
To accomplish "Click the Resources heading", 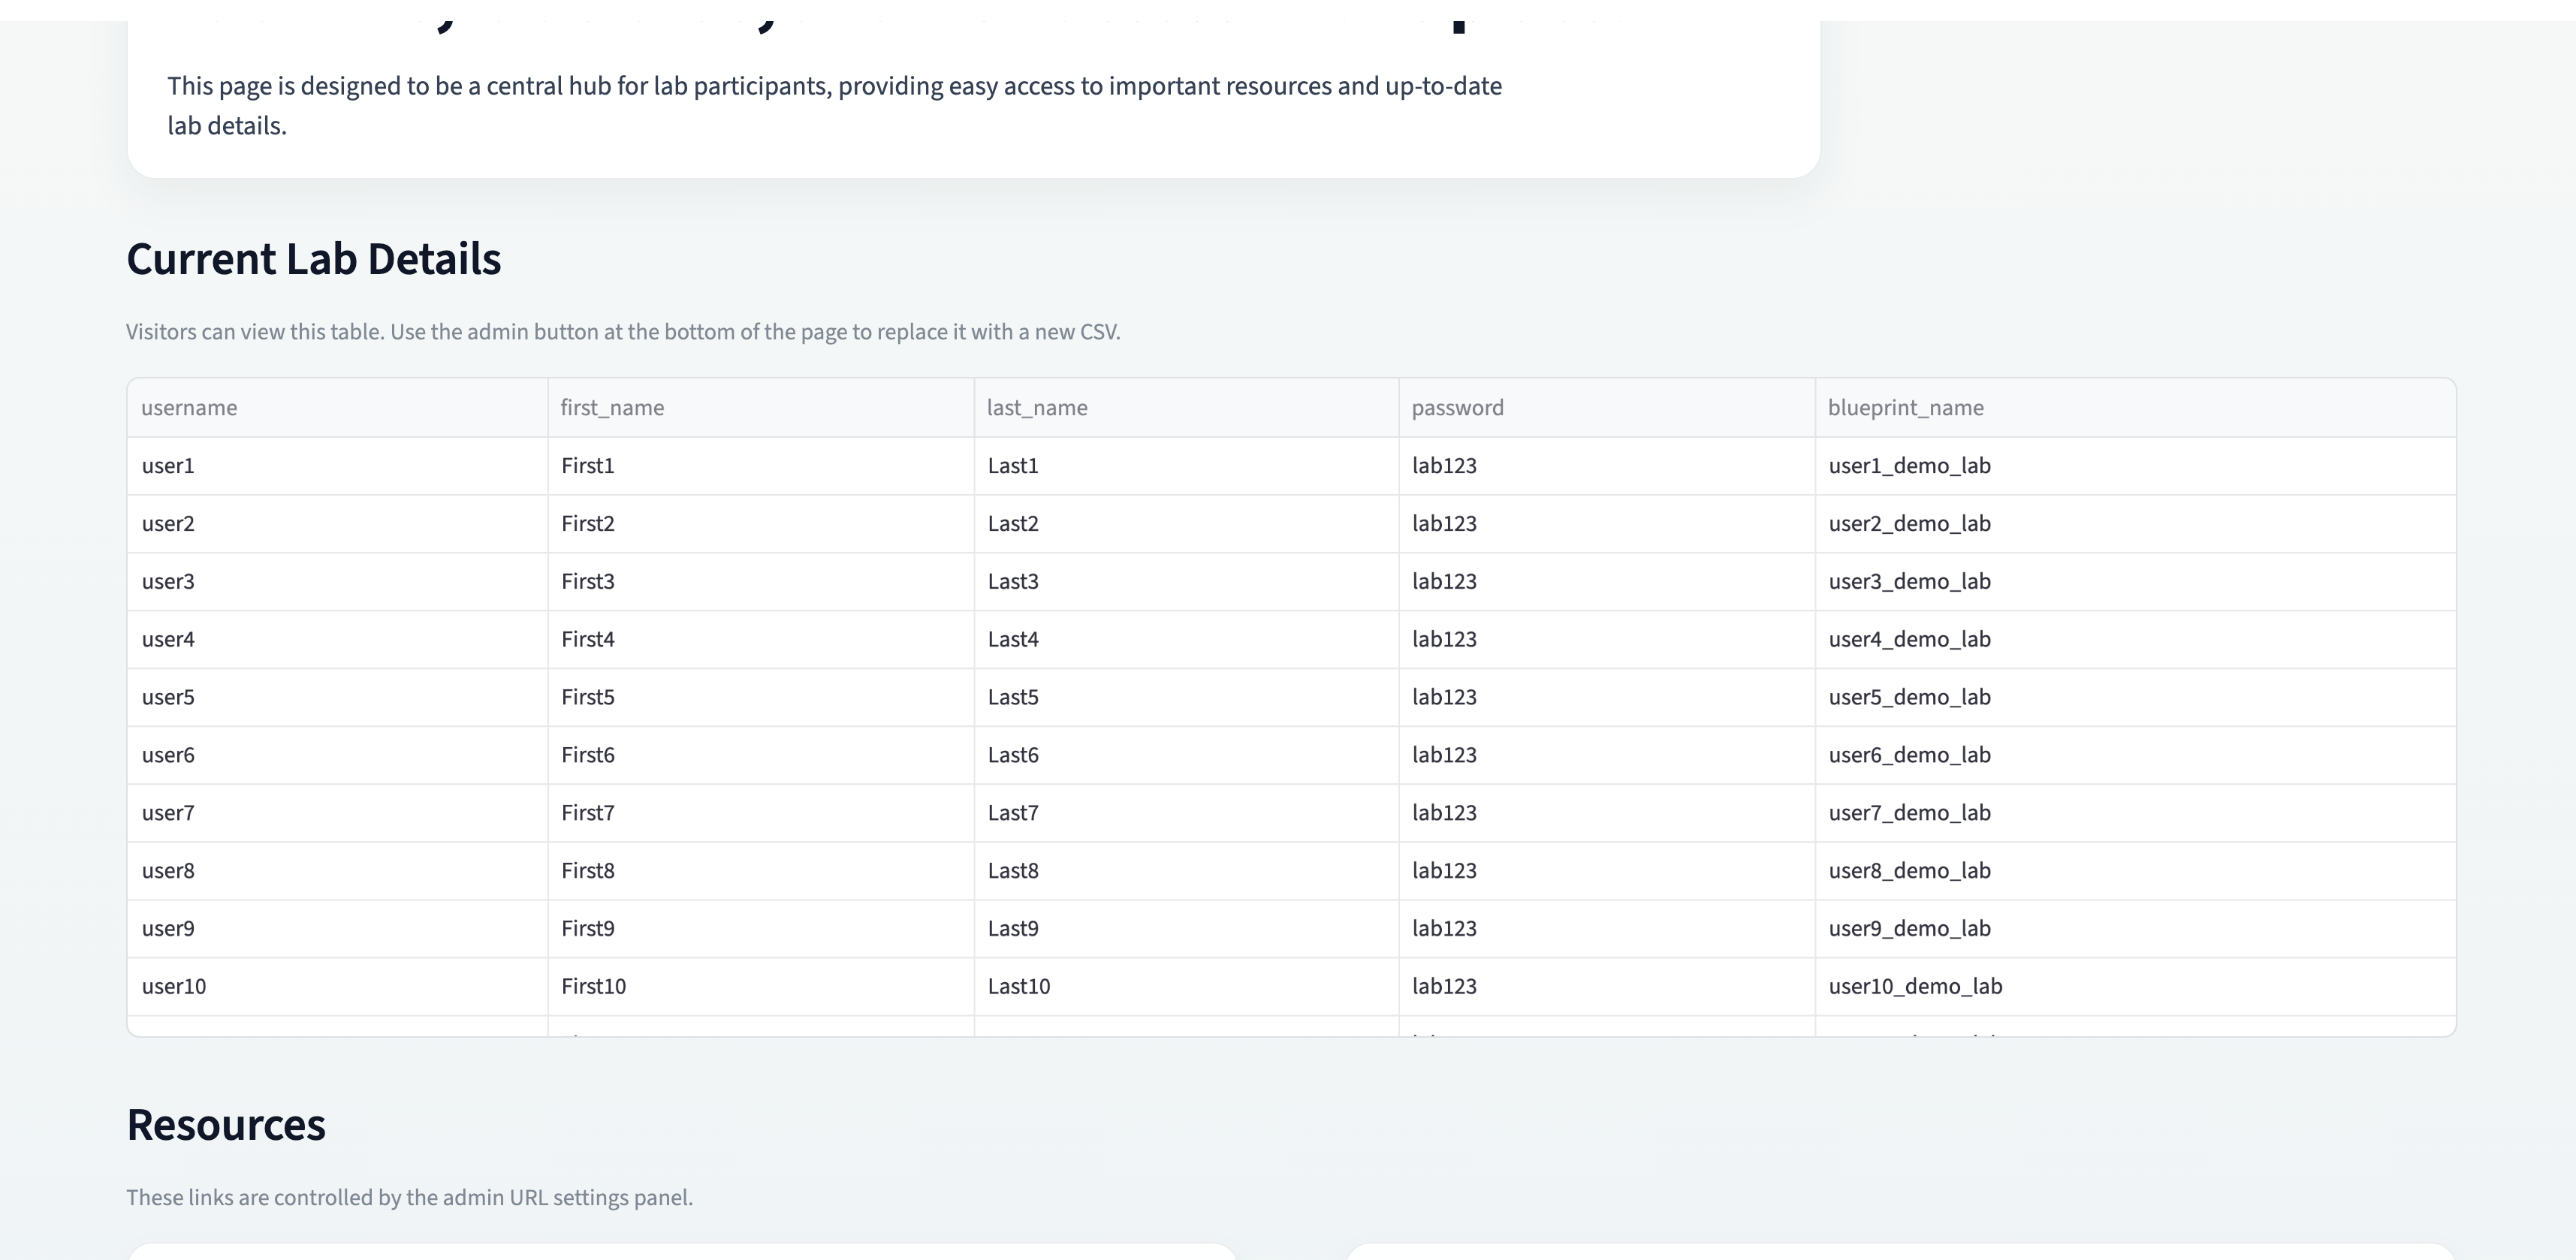I will click(226, 1125).
